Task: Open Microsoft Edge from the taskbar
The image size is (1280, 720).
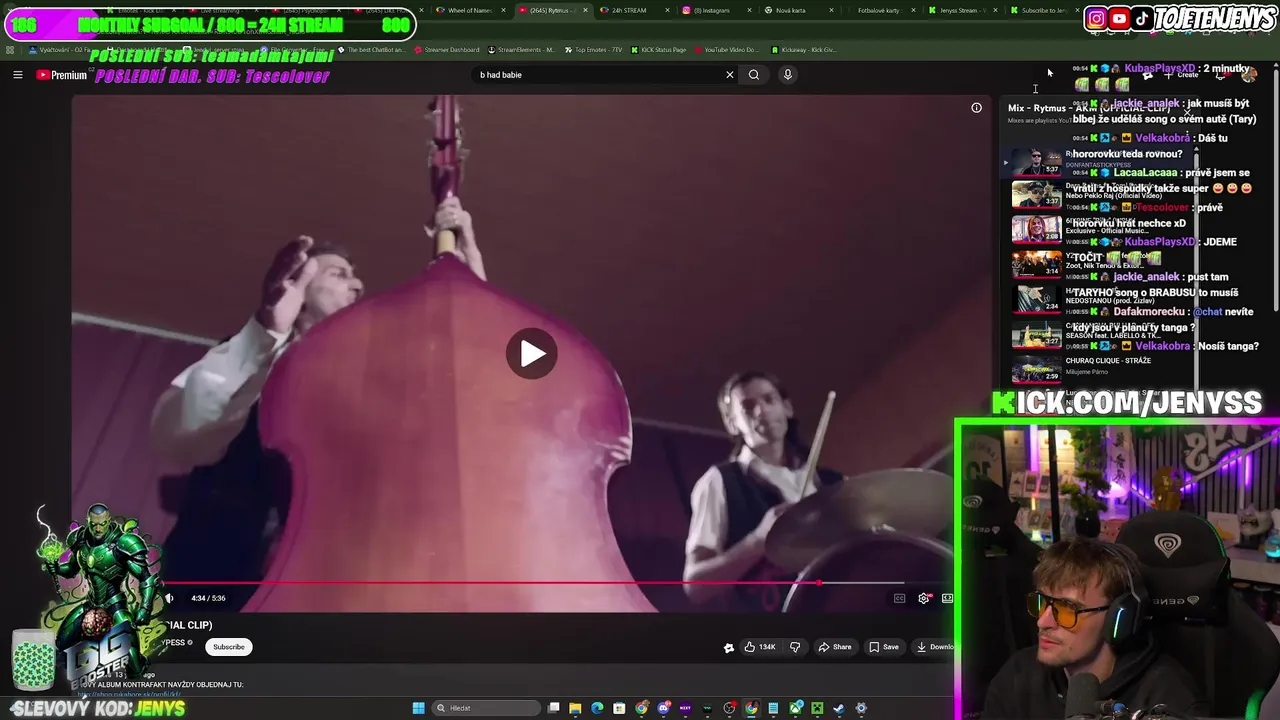Action: pyautogui.click(x=597, y=708)
